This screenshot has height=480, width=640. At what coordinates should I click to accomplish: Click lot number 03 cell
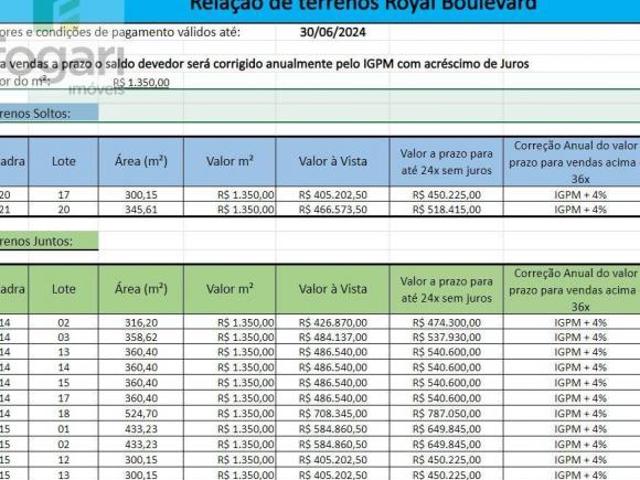tap(64, 338)
